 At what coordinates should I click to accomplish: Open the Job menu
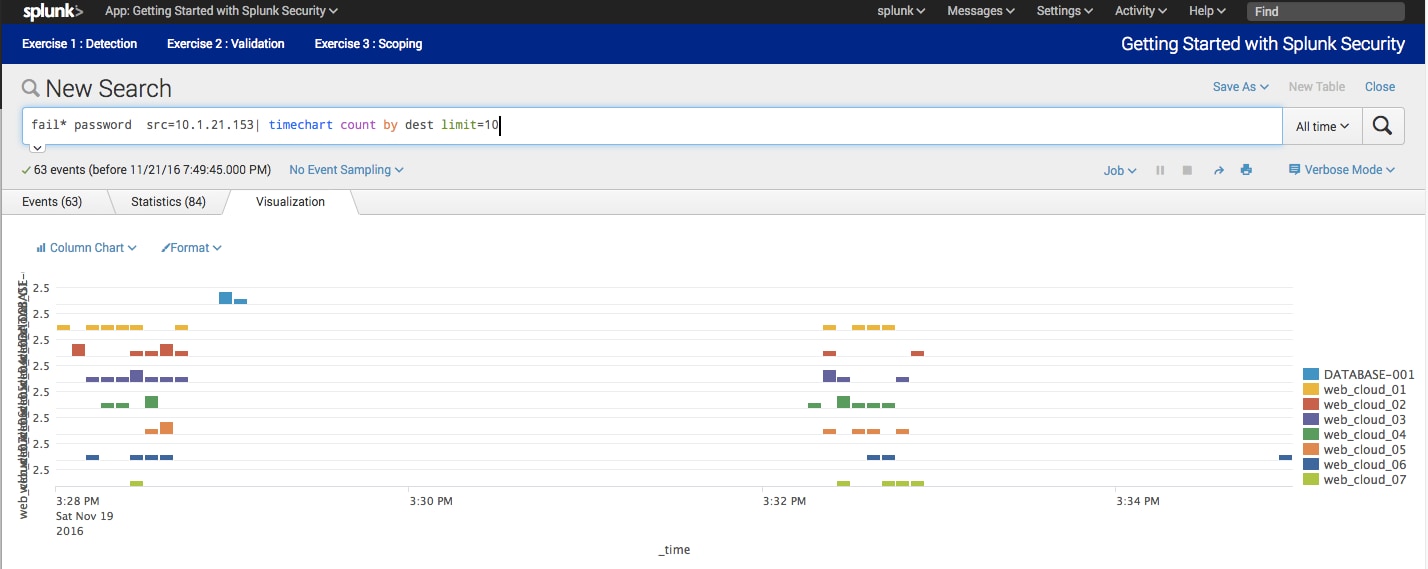tap(1120, 171)
